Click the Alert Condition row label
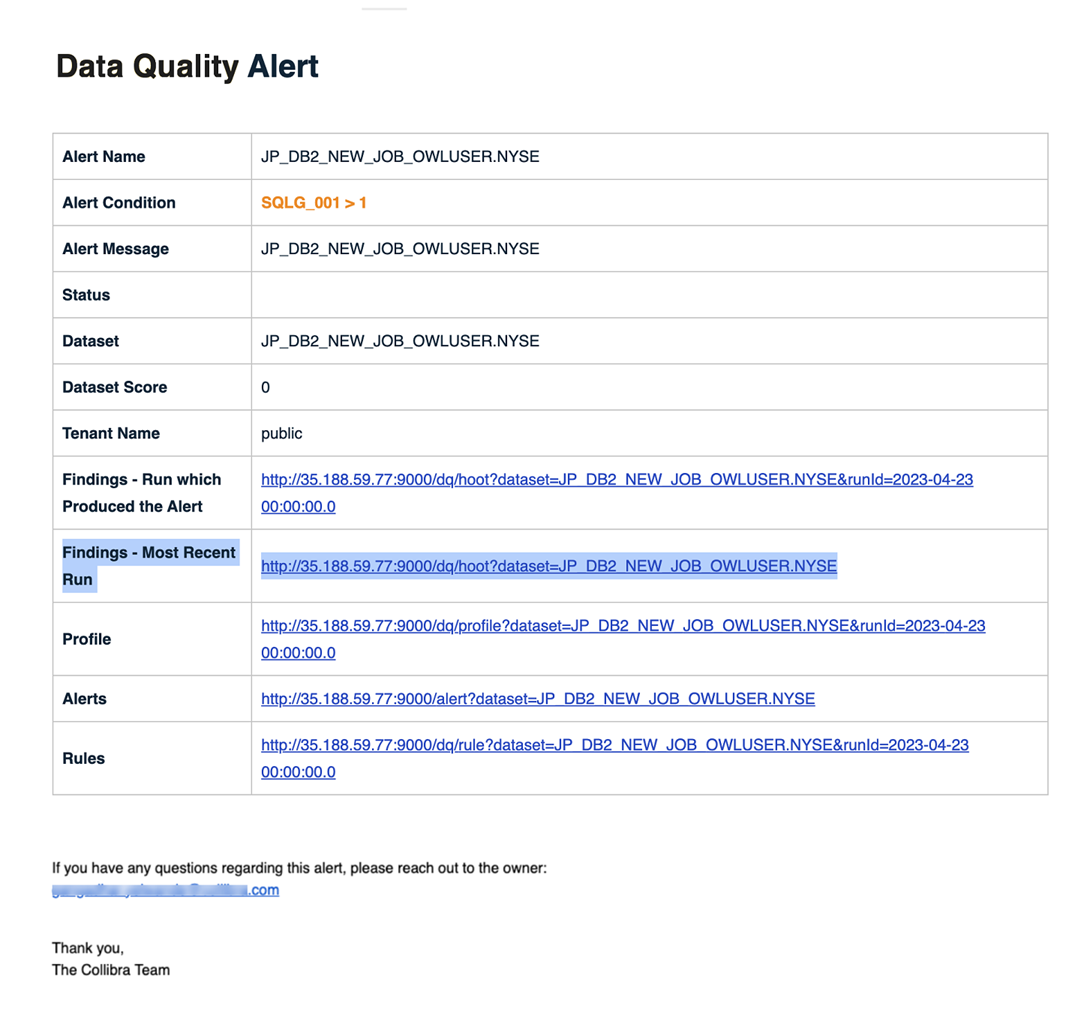 pos(118,203)
